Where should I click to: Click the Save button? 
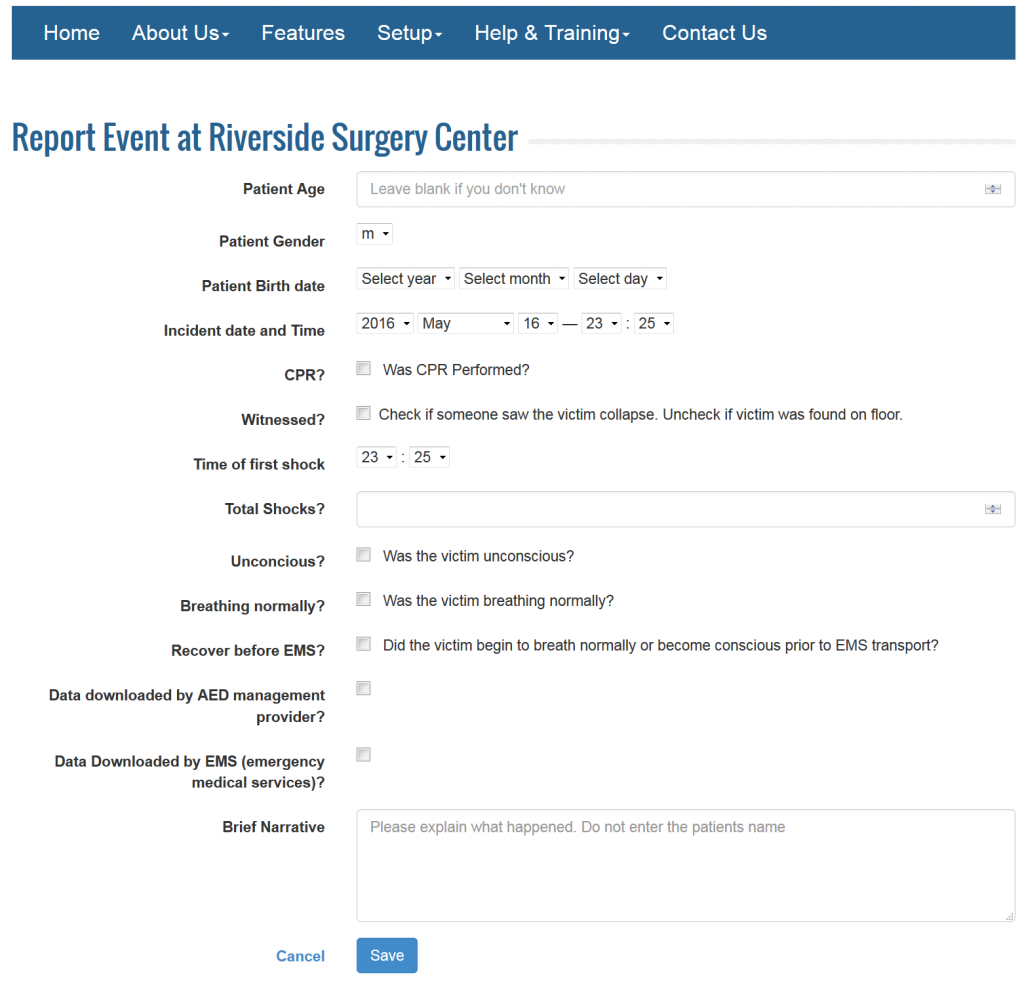coord(386,955)
